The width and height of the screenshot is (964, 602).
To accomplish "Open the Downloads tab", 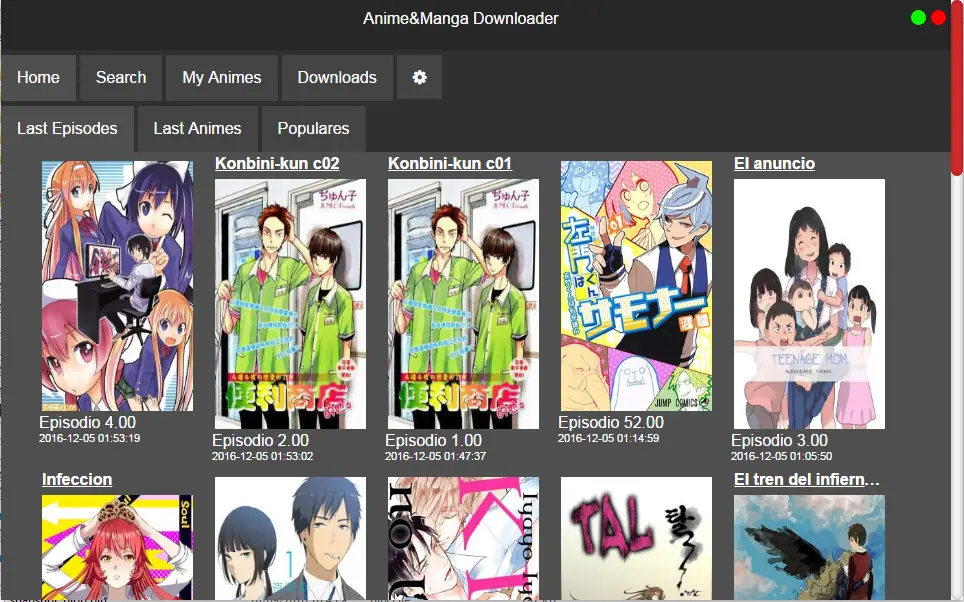I will [x=337, y=77].
